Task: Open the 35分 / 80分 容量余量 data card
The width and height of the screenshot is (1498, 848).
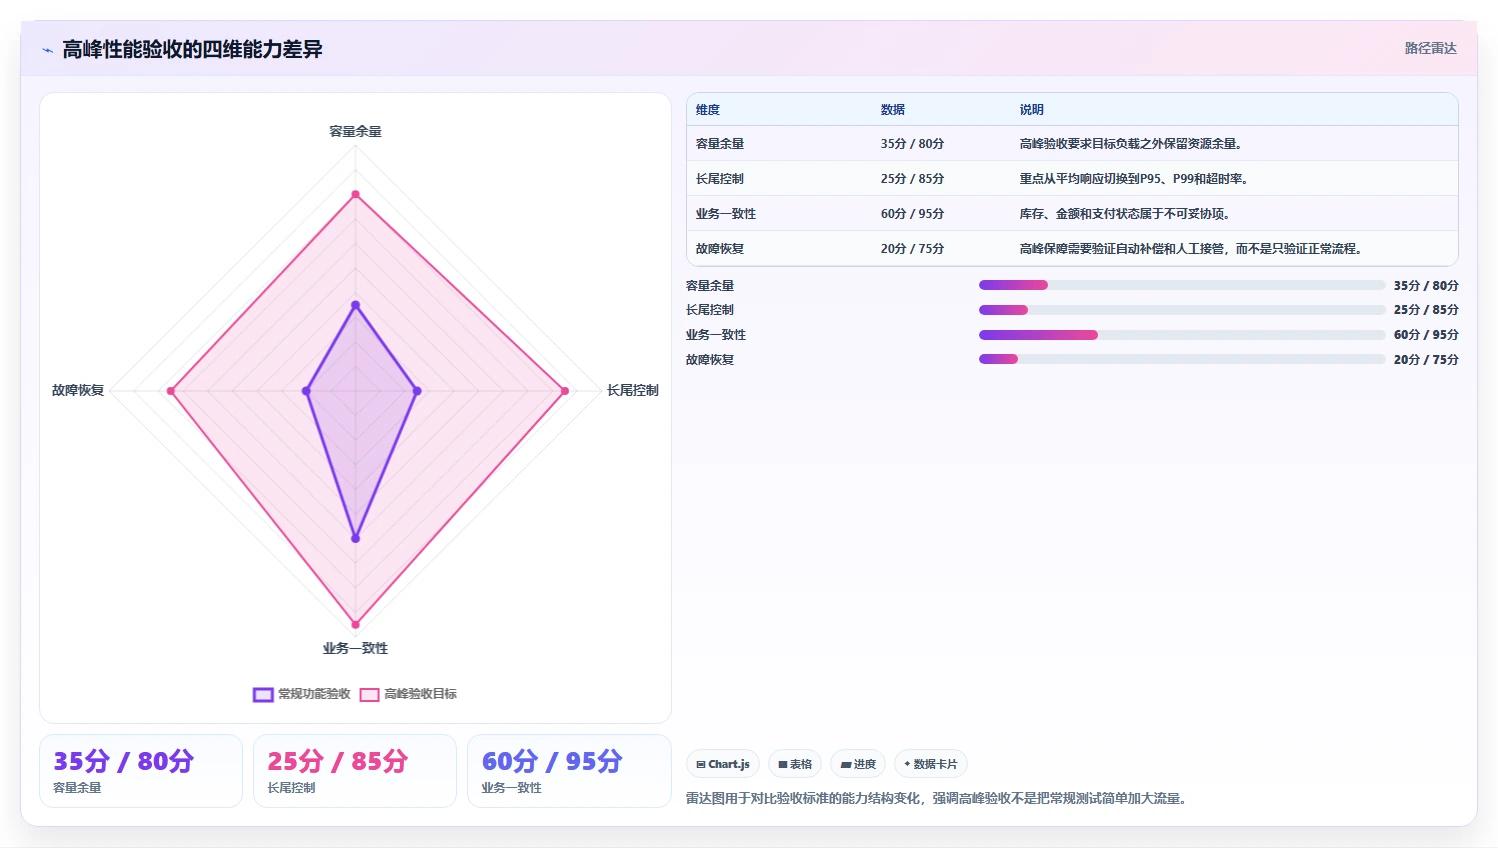Action: tap(141, 771)
